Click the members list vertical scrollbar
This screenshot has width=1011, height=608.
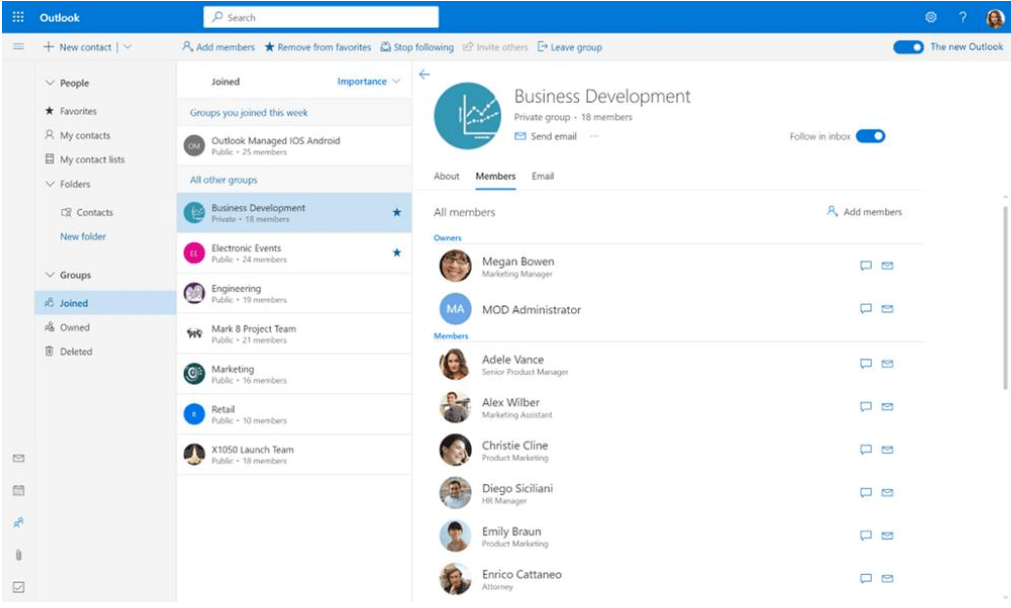click(1005, 298)
